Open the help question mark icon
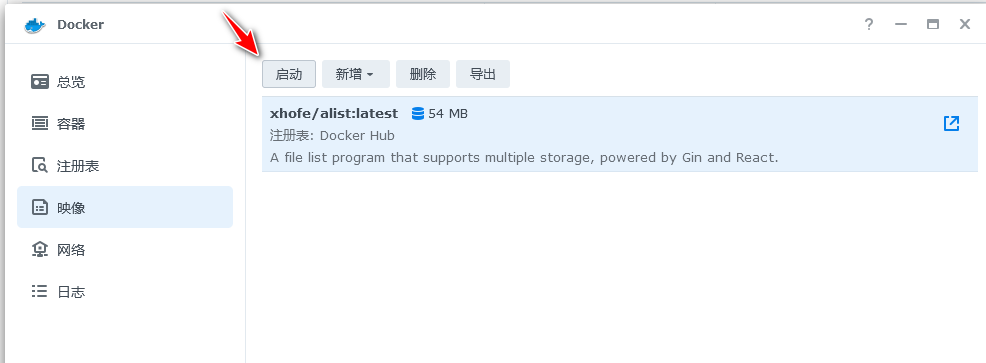The image size is (986, 363). 868,25
